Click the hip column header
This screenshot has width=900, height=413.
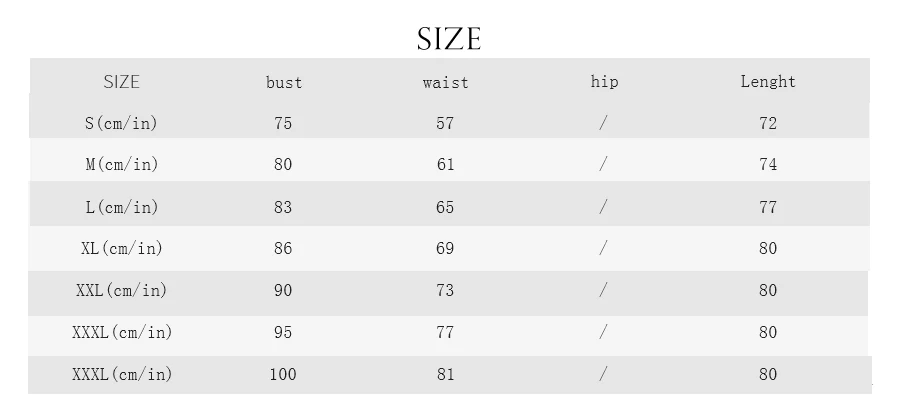pos(604,82)
